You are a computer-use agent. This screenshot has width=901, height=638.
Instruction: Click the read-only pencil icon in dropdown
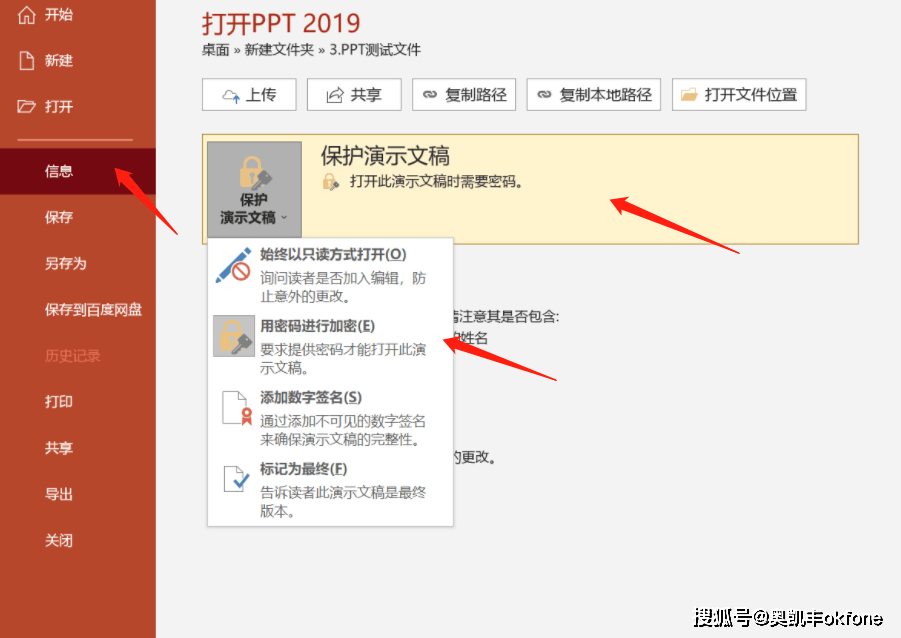233,265
